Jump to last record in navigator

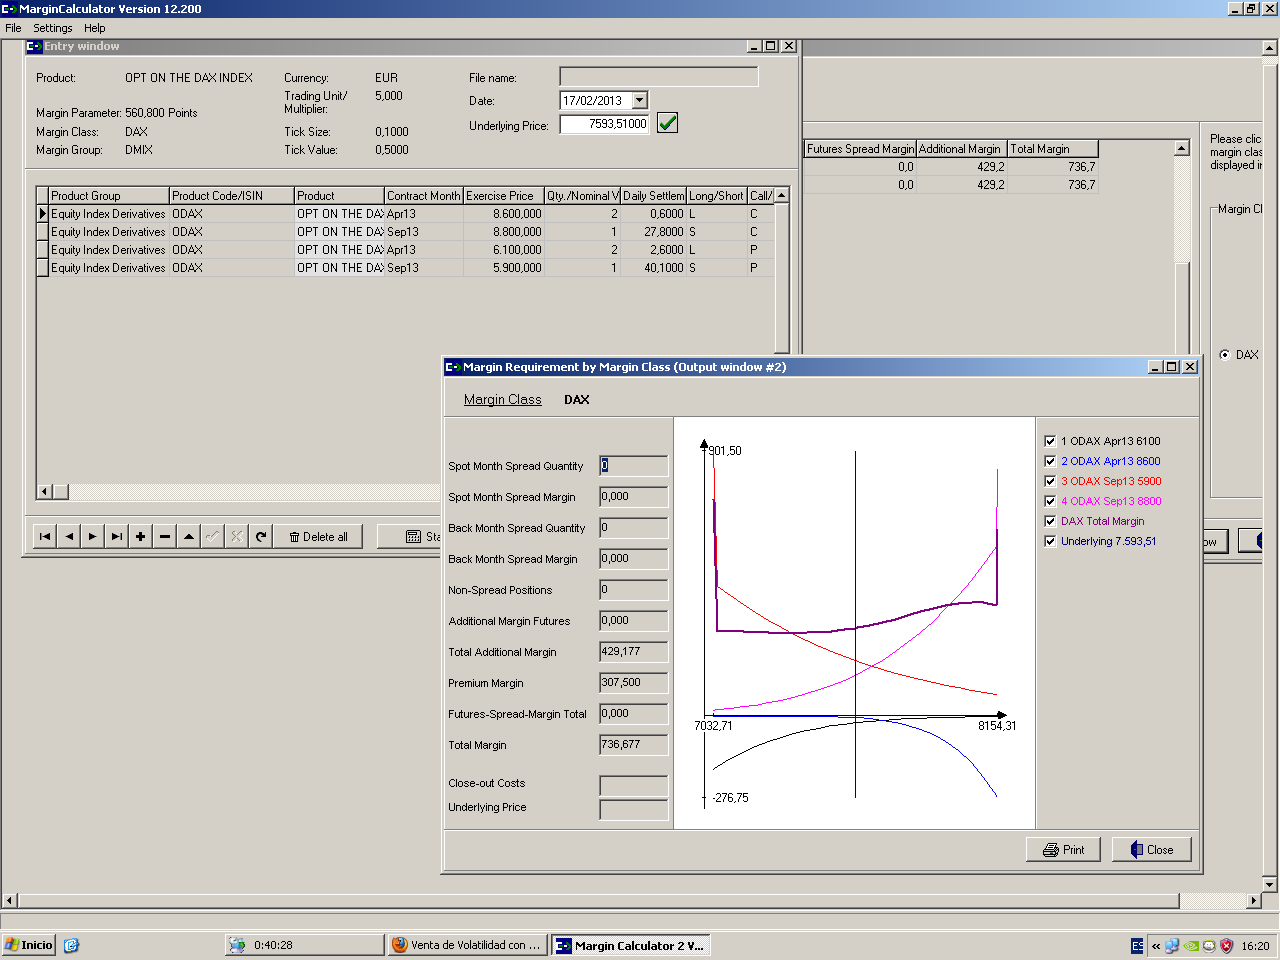117,537
